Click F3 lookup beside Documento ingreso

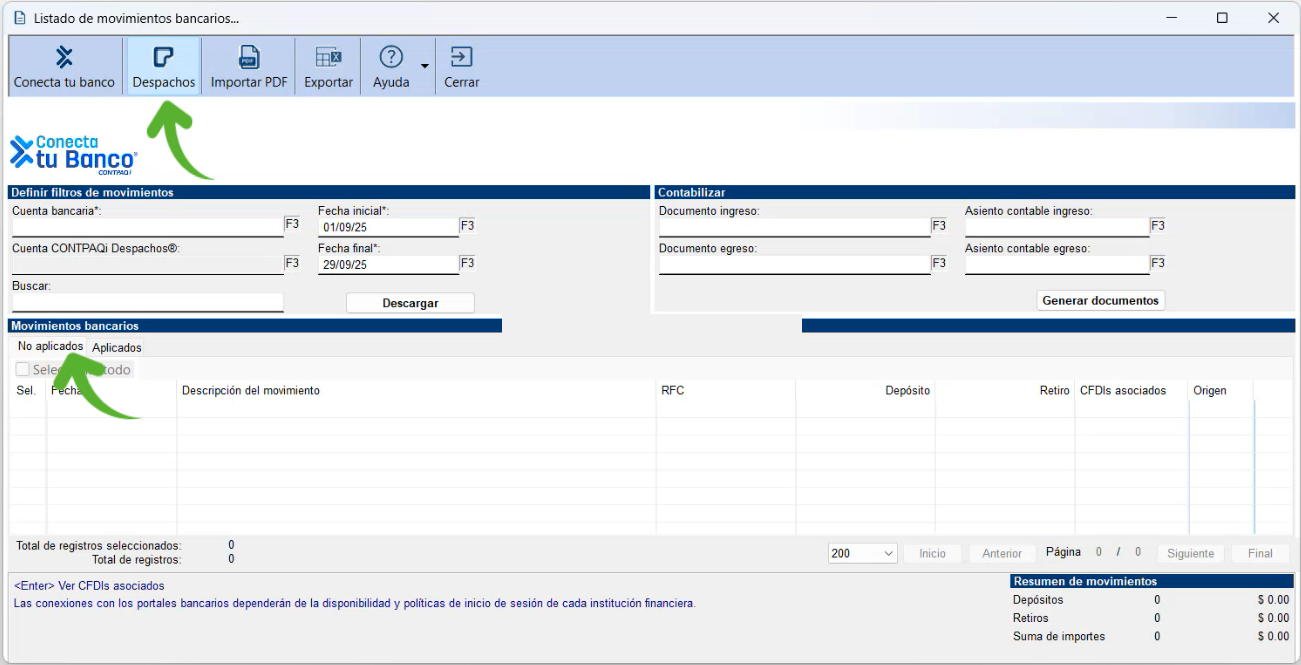pos(939,226)
